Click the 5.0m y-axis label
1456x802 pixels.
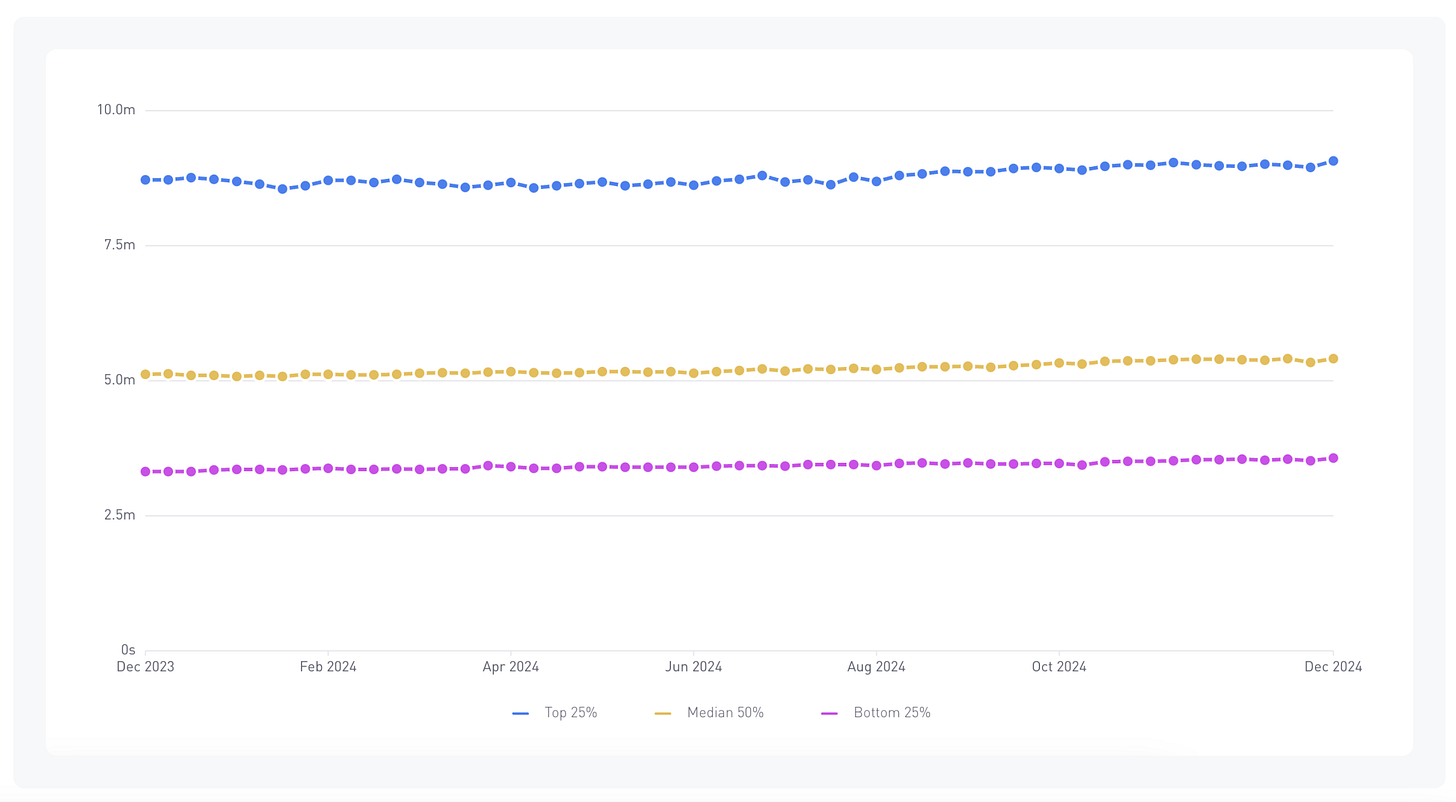tap(119, 380)
